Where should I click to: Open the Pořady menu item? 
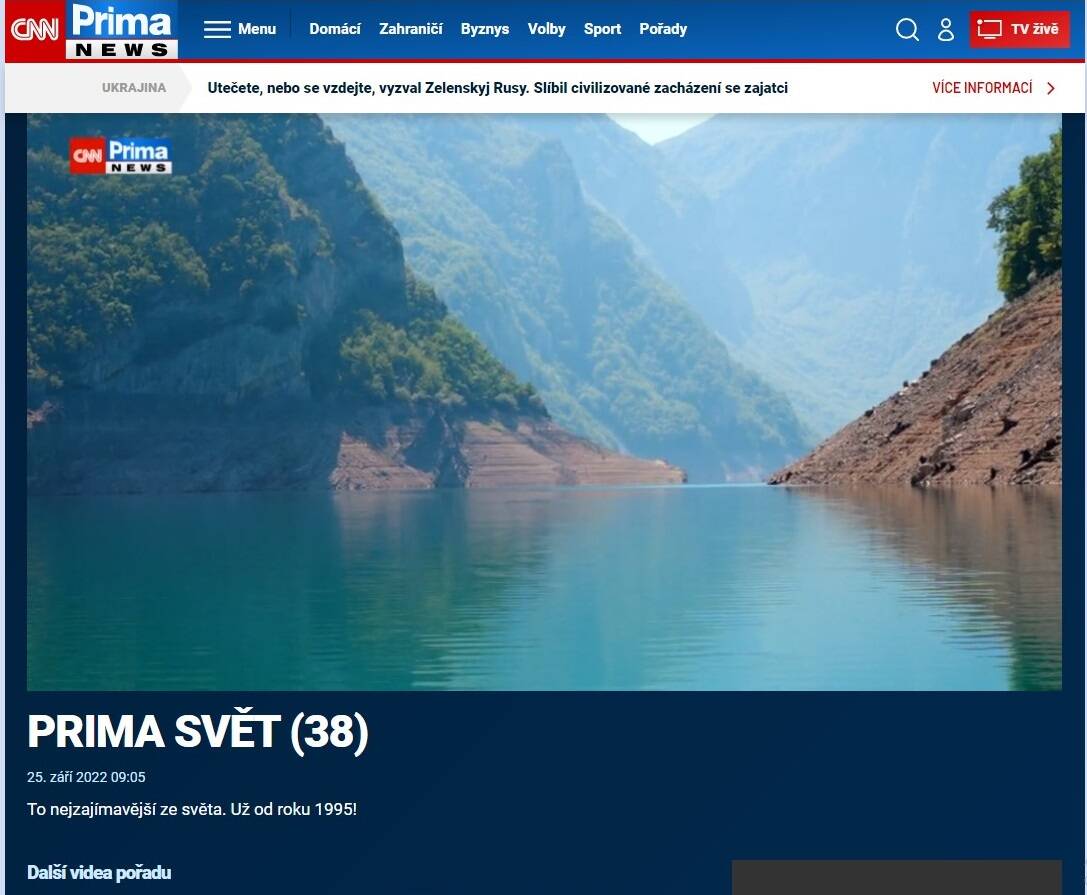663,29
